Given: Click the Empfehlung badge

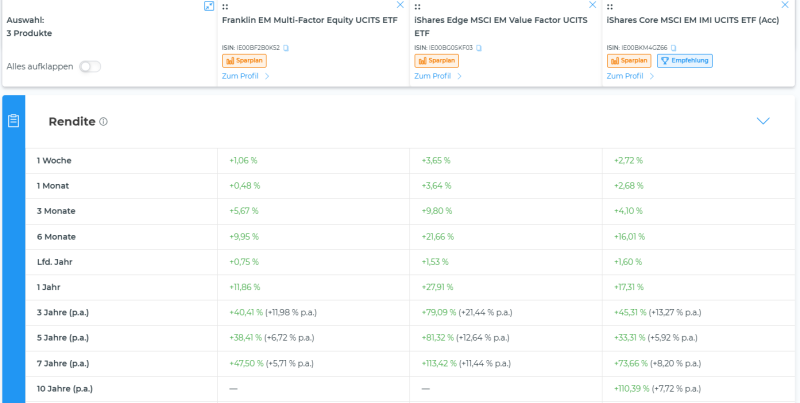Looking at the screenshot, I should click(x=685, y=61).
